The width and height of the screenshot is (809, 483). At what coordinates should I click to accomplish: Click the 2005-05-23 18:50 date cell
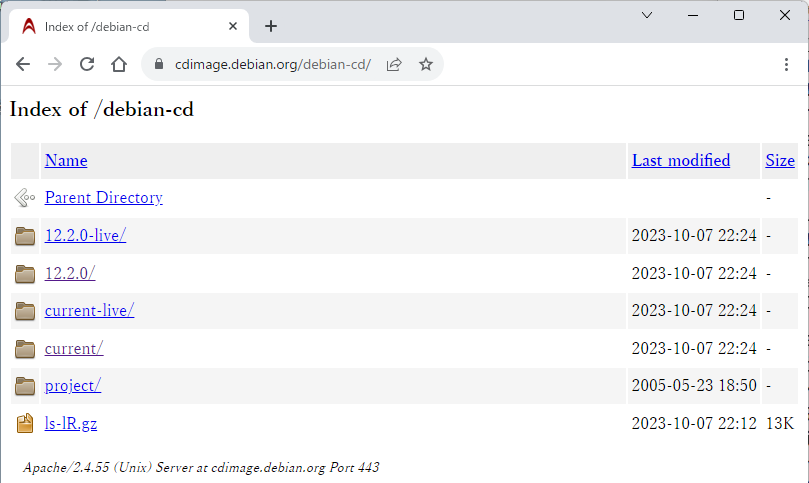(694, 385)
